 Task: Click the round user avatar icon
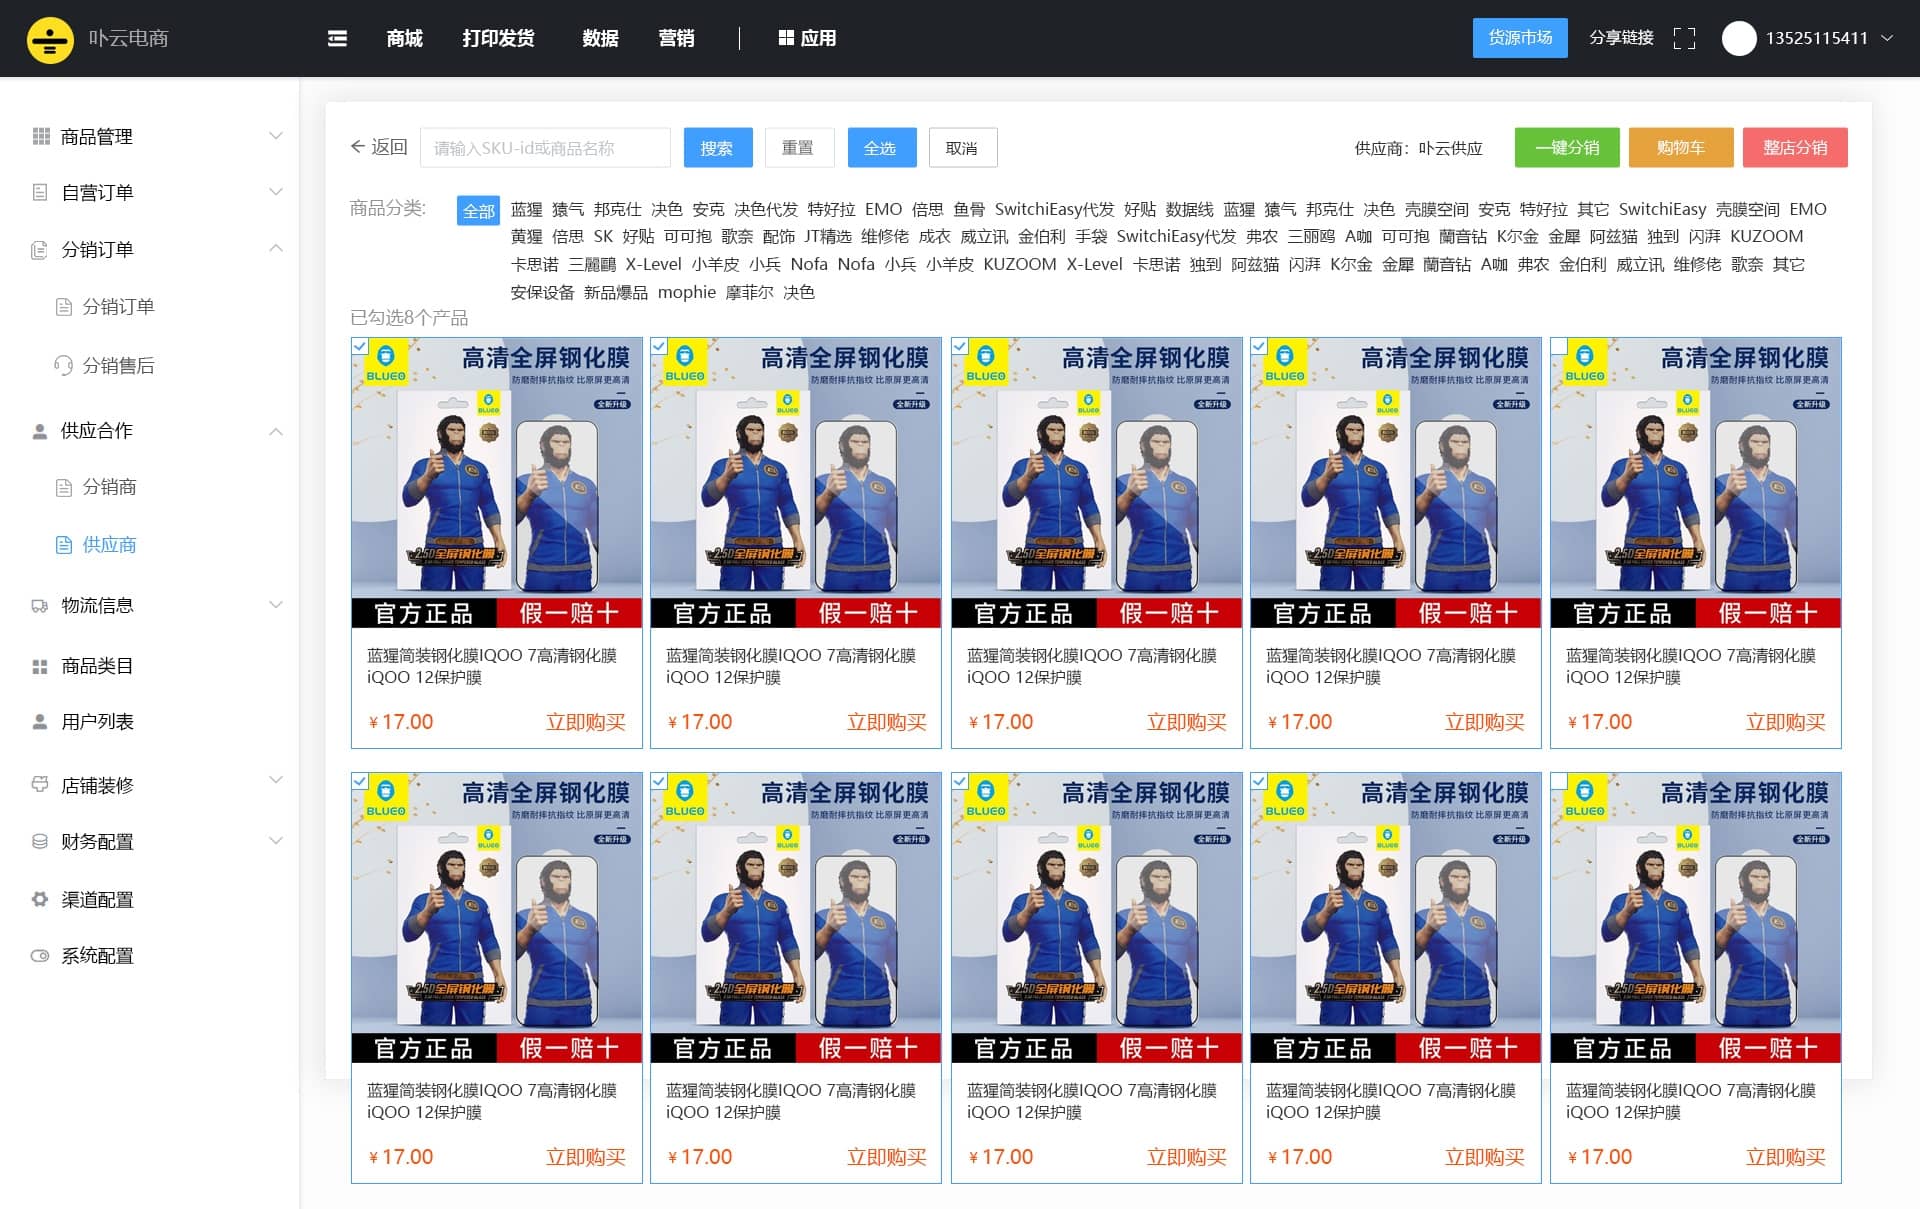(x=1739, y=38)
